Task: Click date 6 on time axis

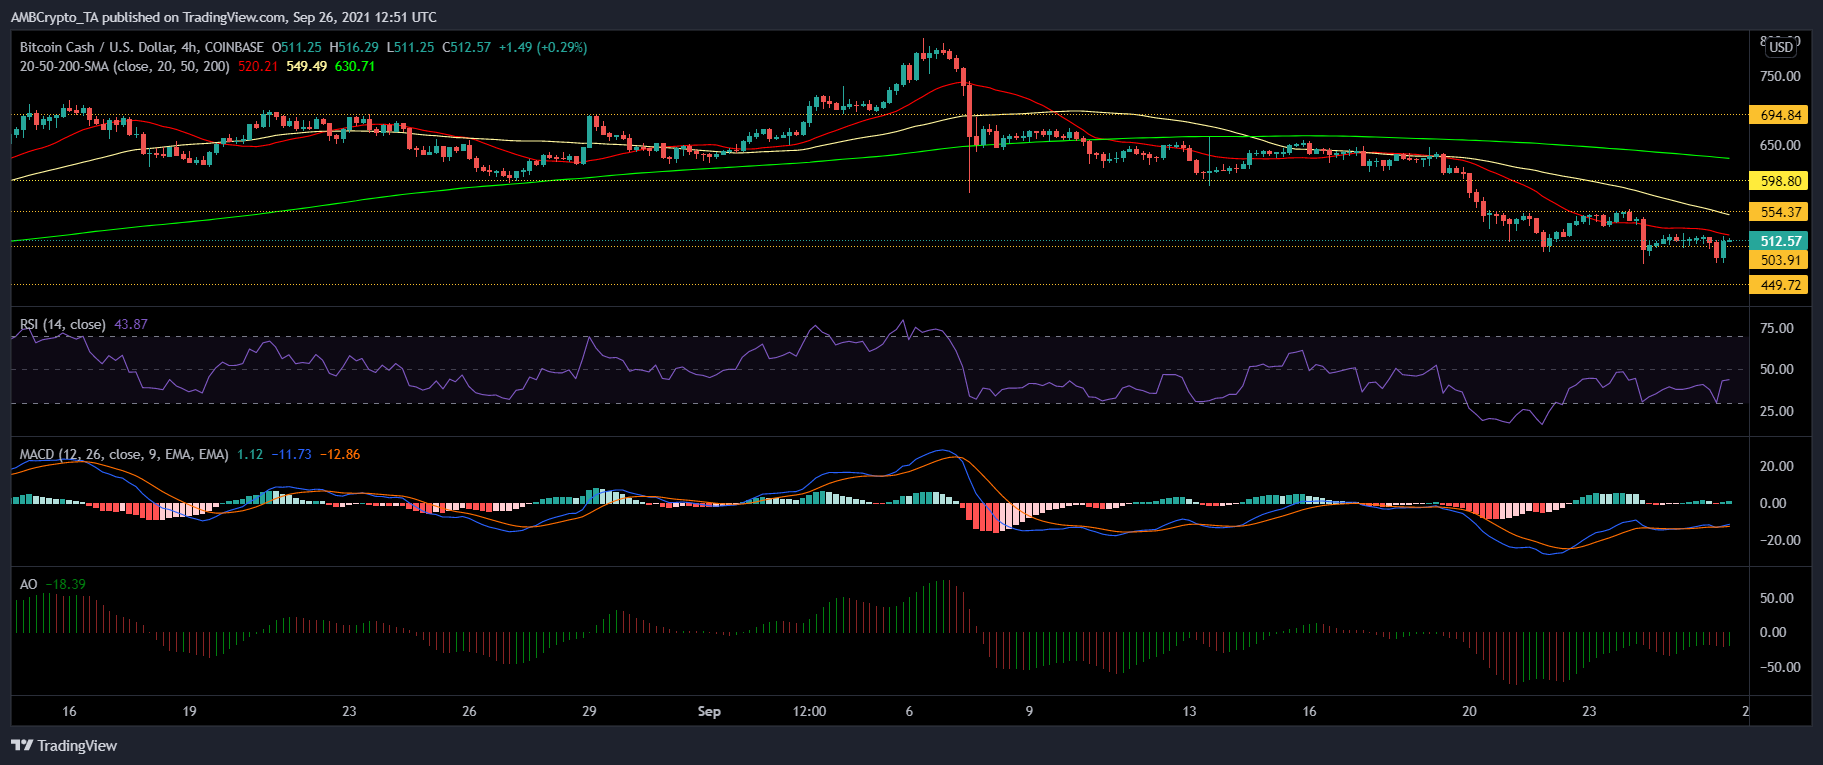Action: tap(909, 711)
